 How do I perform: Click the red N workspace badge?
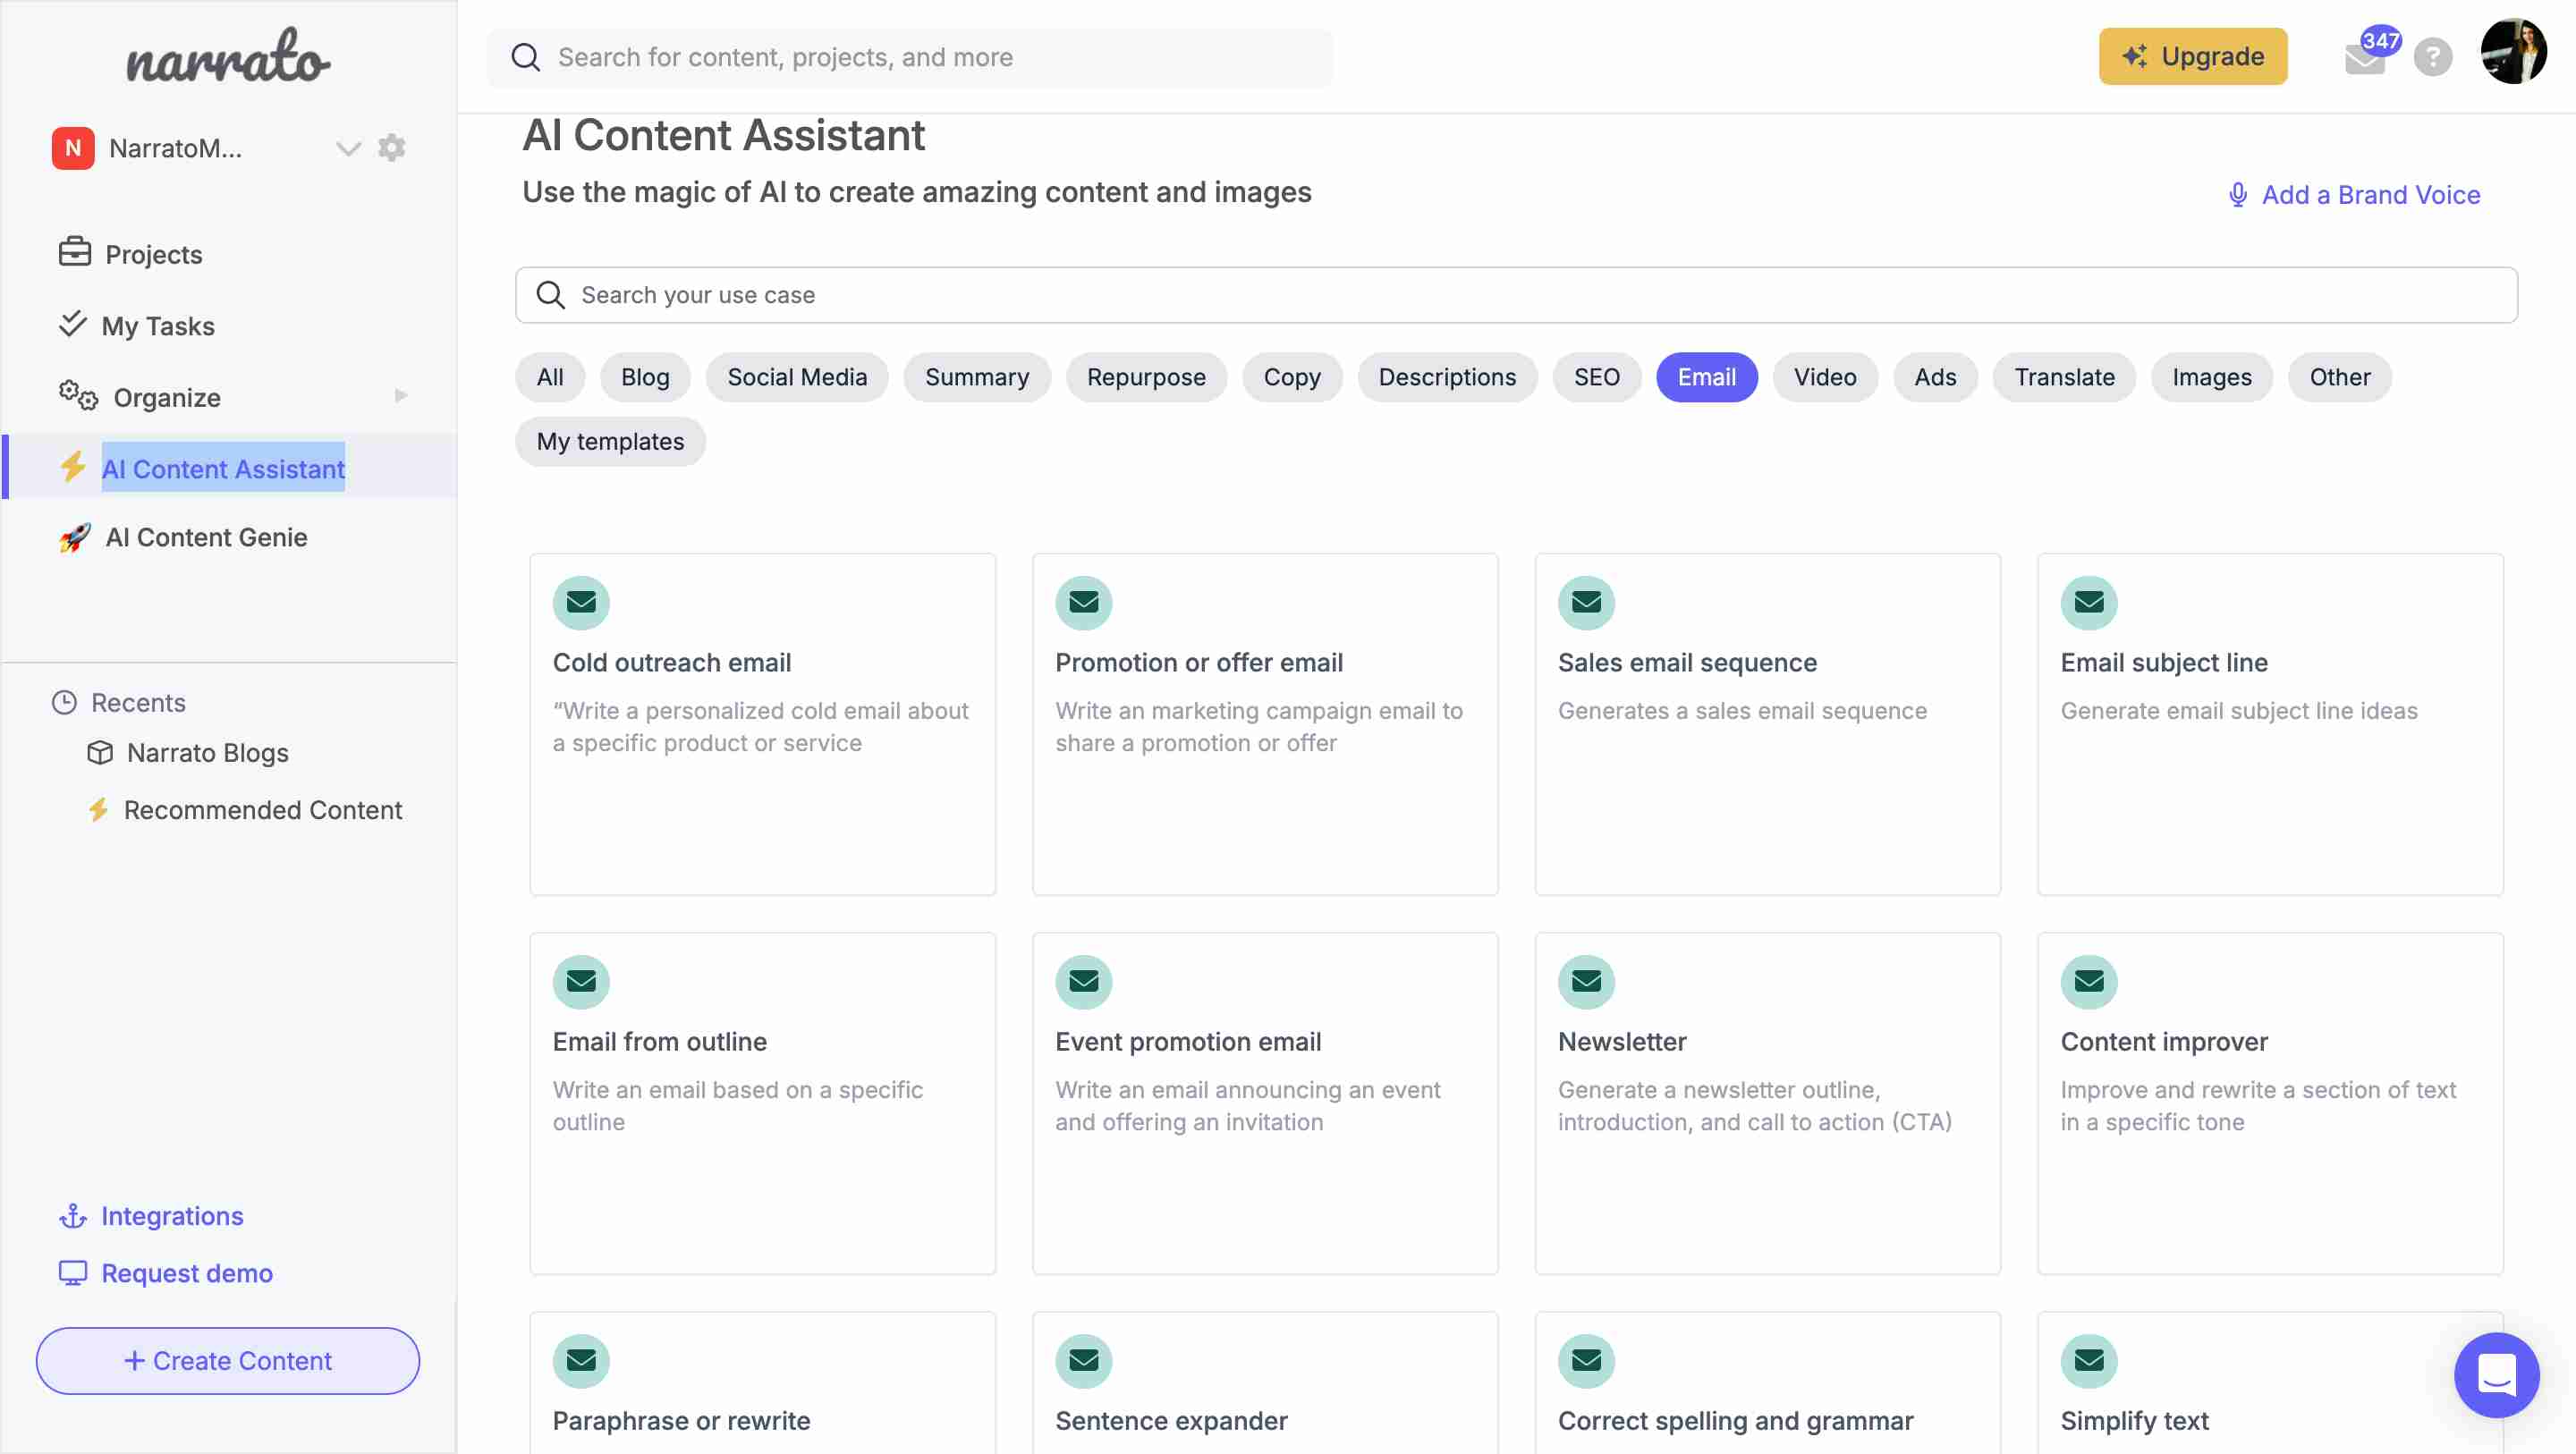point(73,148)
